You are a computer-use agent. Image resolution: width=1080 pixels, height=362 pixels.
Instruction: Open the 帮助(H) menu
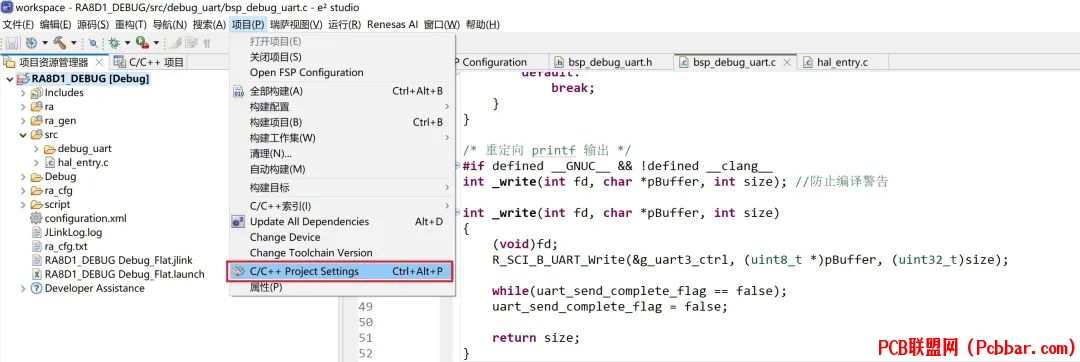(483, 24)
